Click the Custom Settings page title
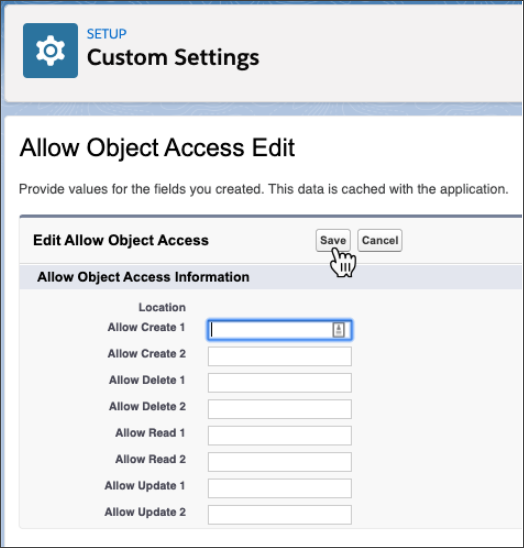Image resolution: width=524 pixels, height=548 pixels. pyautogui.click(x=173, y=57)
